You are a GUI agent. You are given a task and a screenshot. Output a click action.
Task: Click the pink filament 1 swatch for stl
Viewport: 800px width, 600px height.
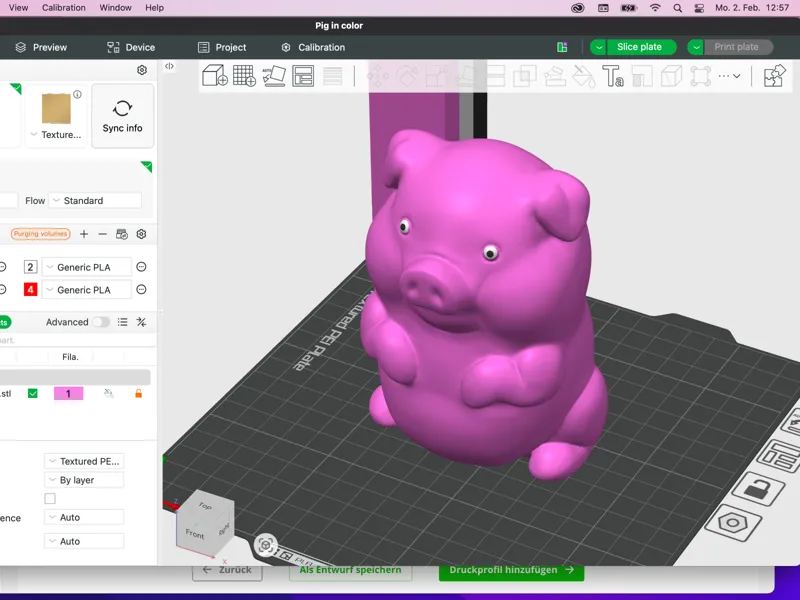[x=68, y=393]
